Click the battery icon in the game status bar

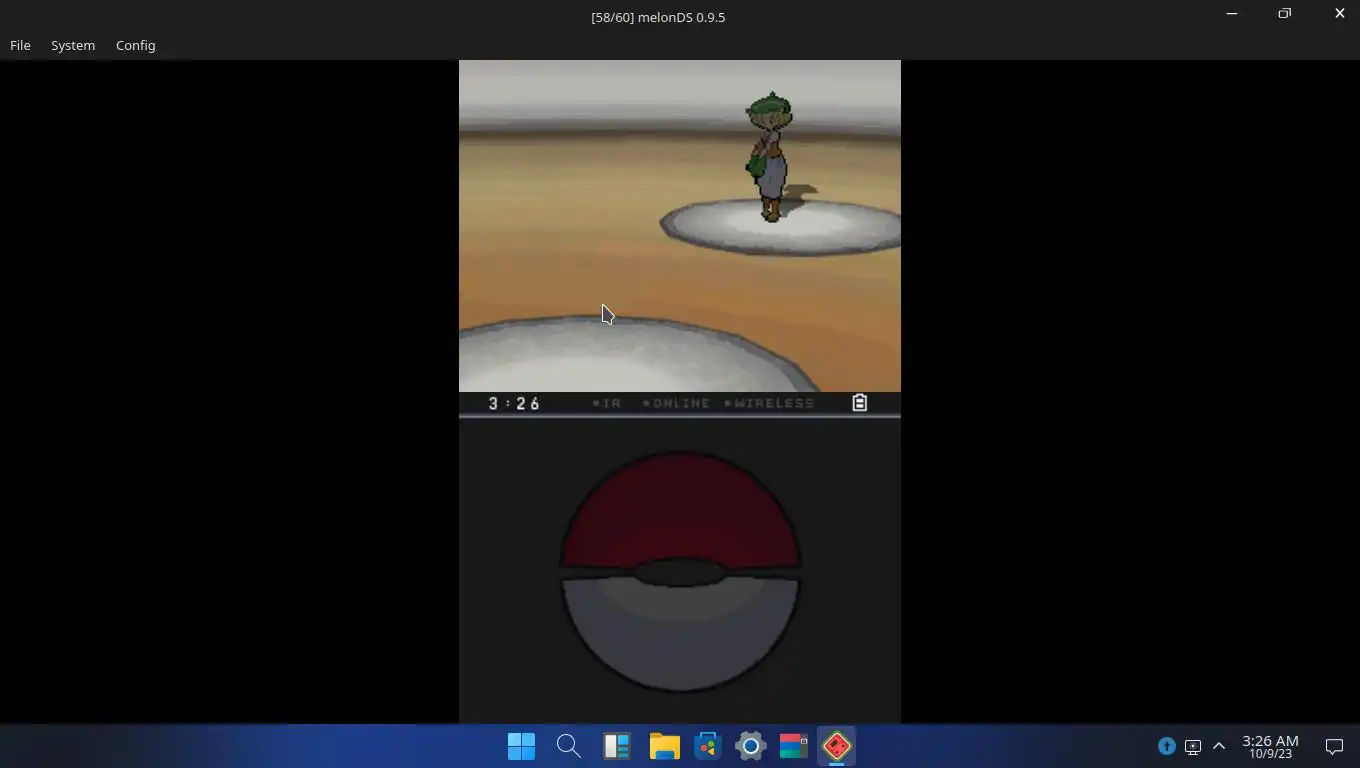[x=859, y=403]
